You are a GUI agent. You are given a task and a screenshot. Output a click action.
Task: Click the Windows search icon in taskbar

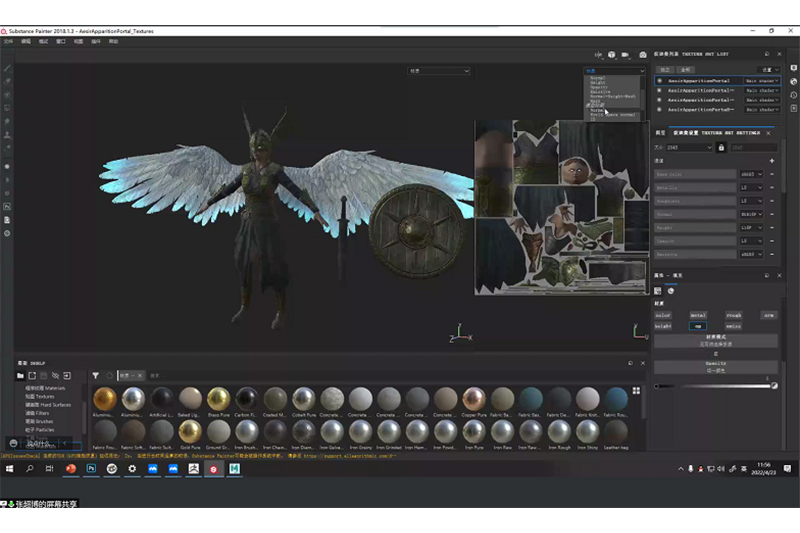[30, 468]
